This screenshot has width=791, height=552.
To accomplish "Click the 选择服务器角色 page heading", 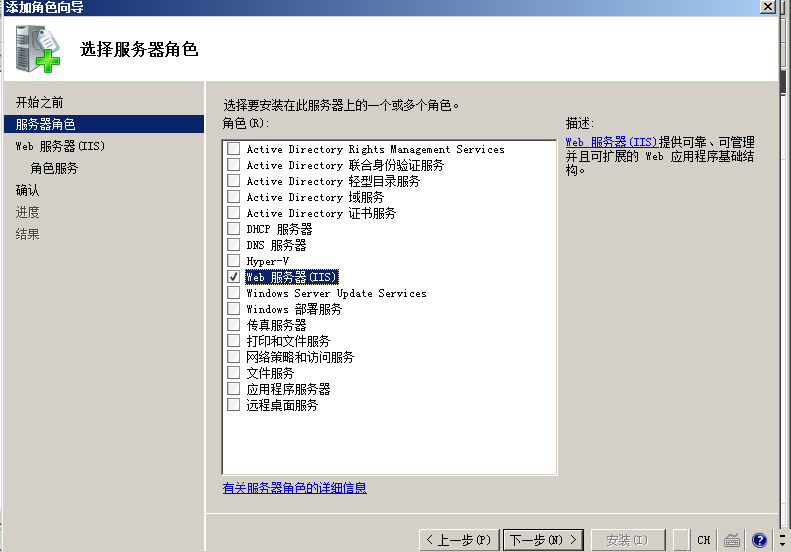I will pos(139,49).
